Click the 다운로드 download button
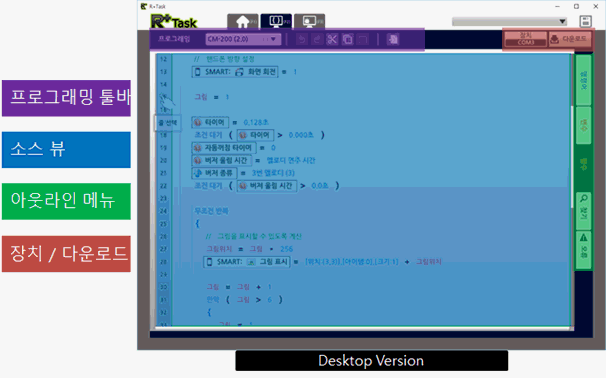 click(569, 39)
